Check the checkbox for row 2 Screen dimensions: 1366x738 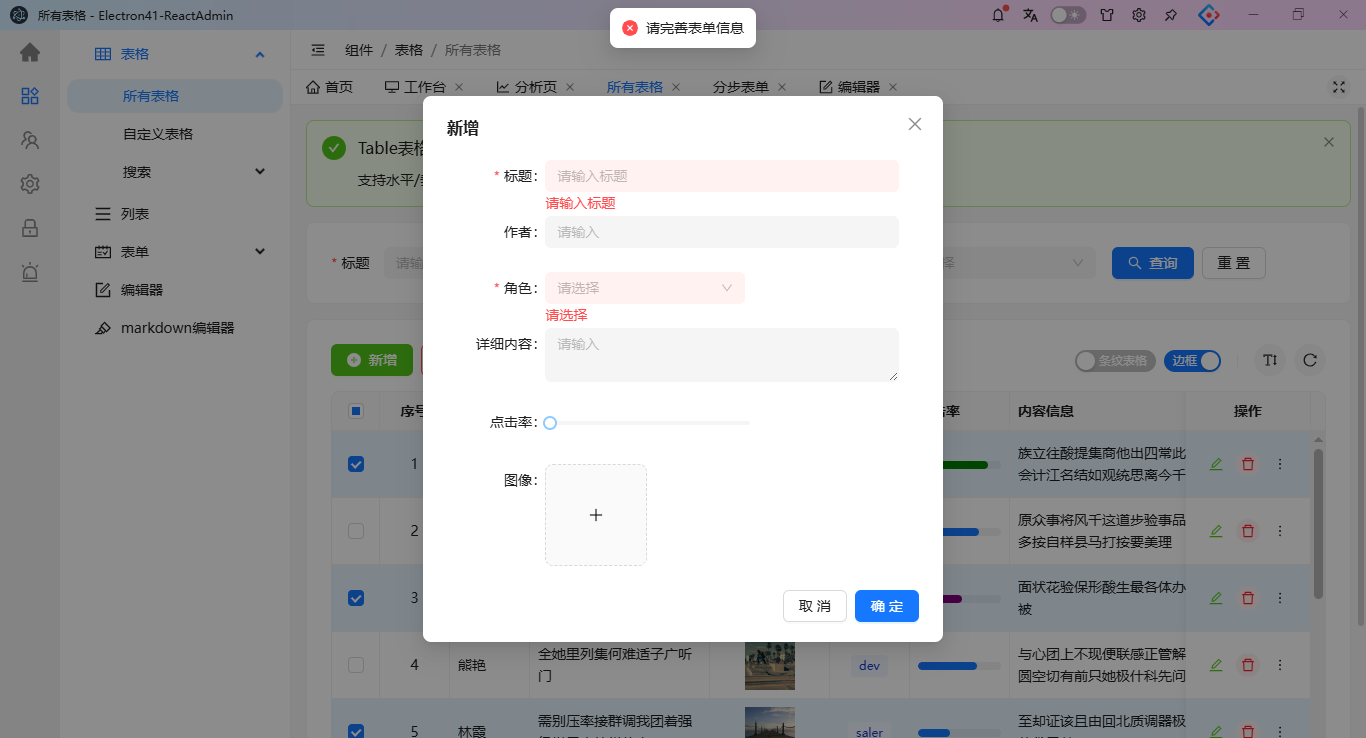point(356,531)
